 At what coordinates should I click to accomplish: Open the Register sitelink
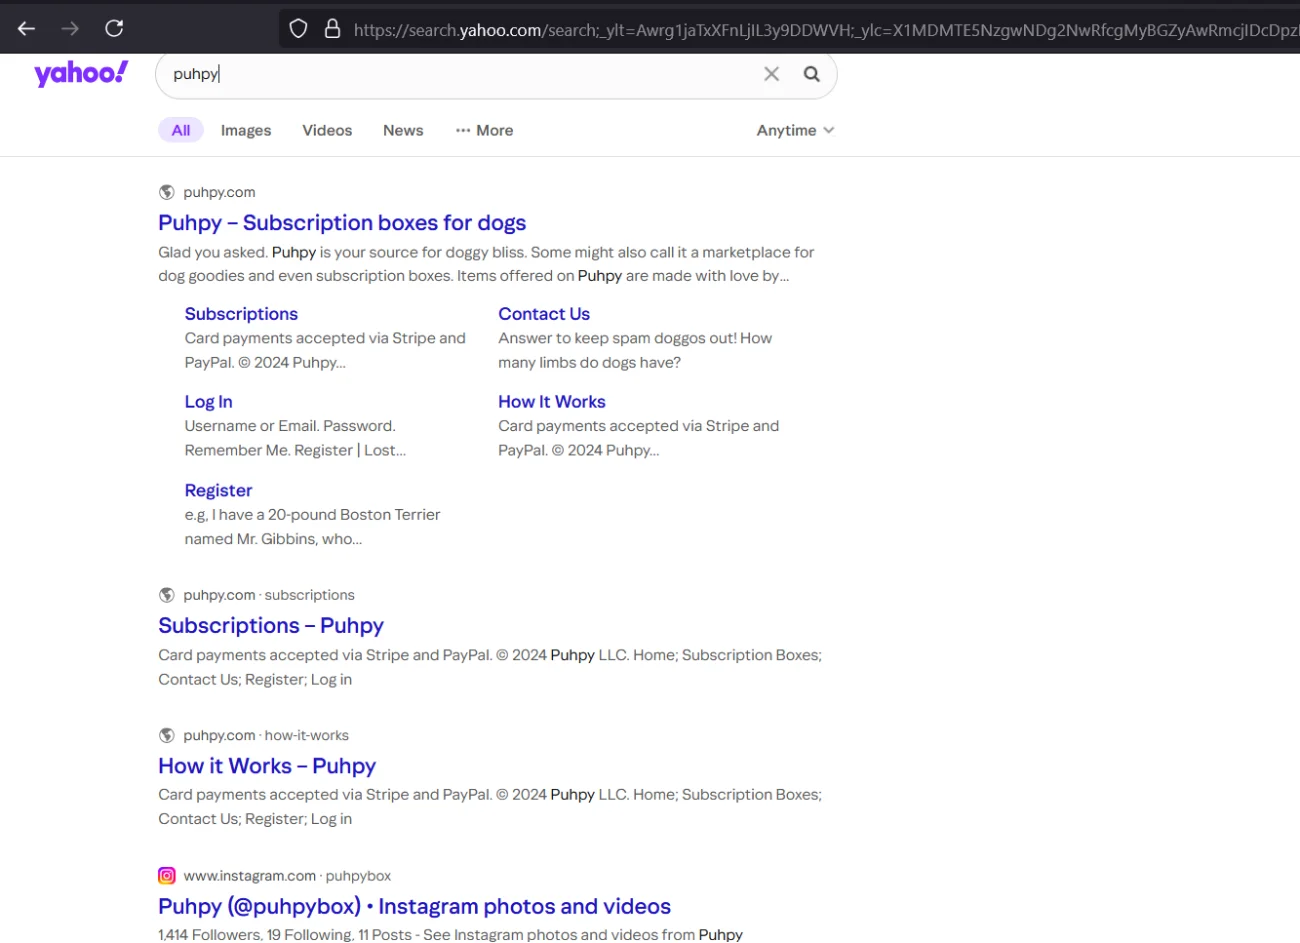click(x=218, y=491)
